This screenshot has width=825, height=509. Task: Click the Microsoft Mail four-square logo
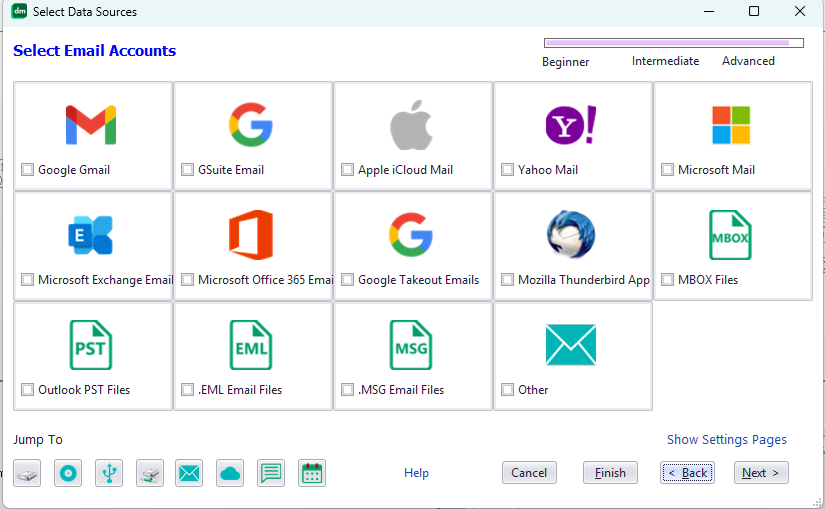[731, 125]
